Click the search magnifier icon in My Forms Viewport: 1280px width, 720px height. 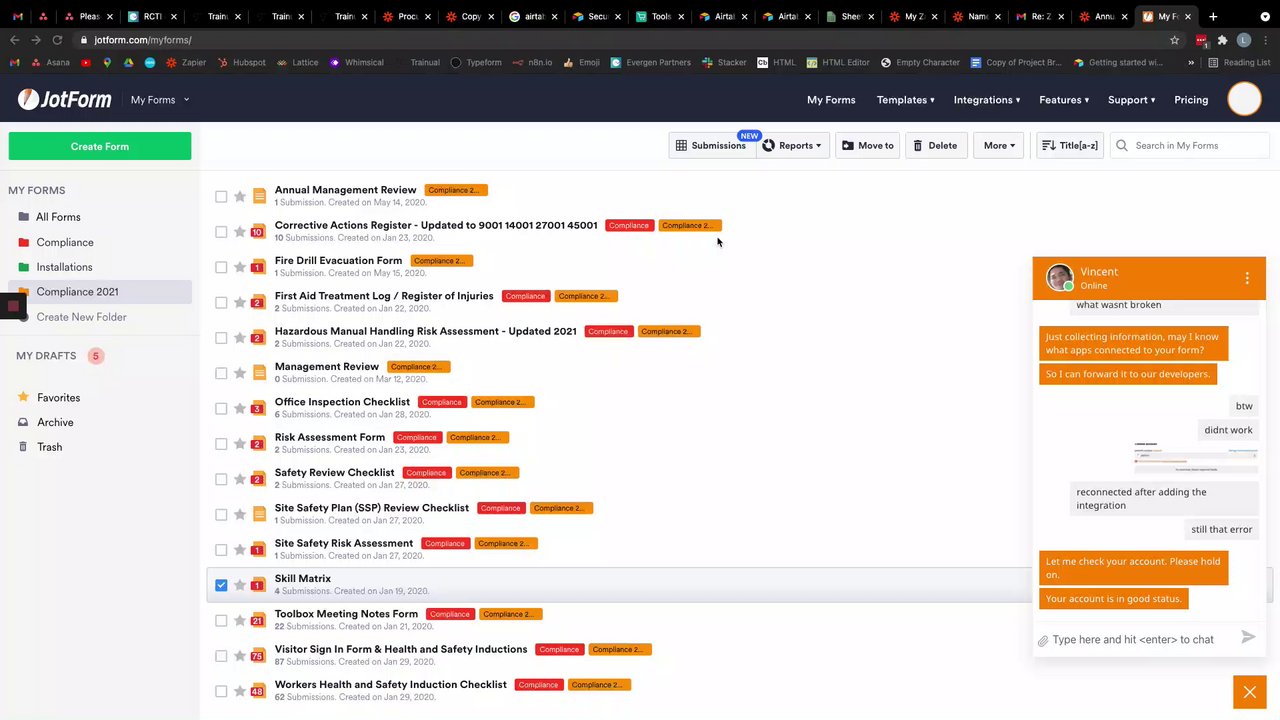(1122, 146)
